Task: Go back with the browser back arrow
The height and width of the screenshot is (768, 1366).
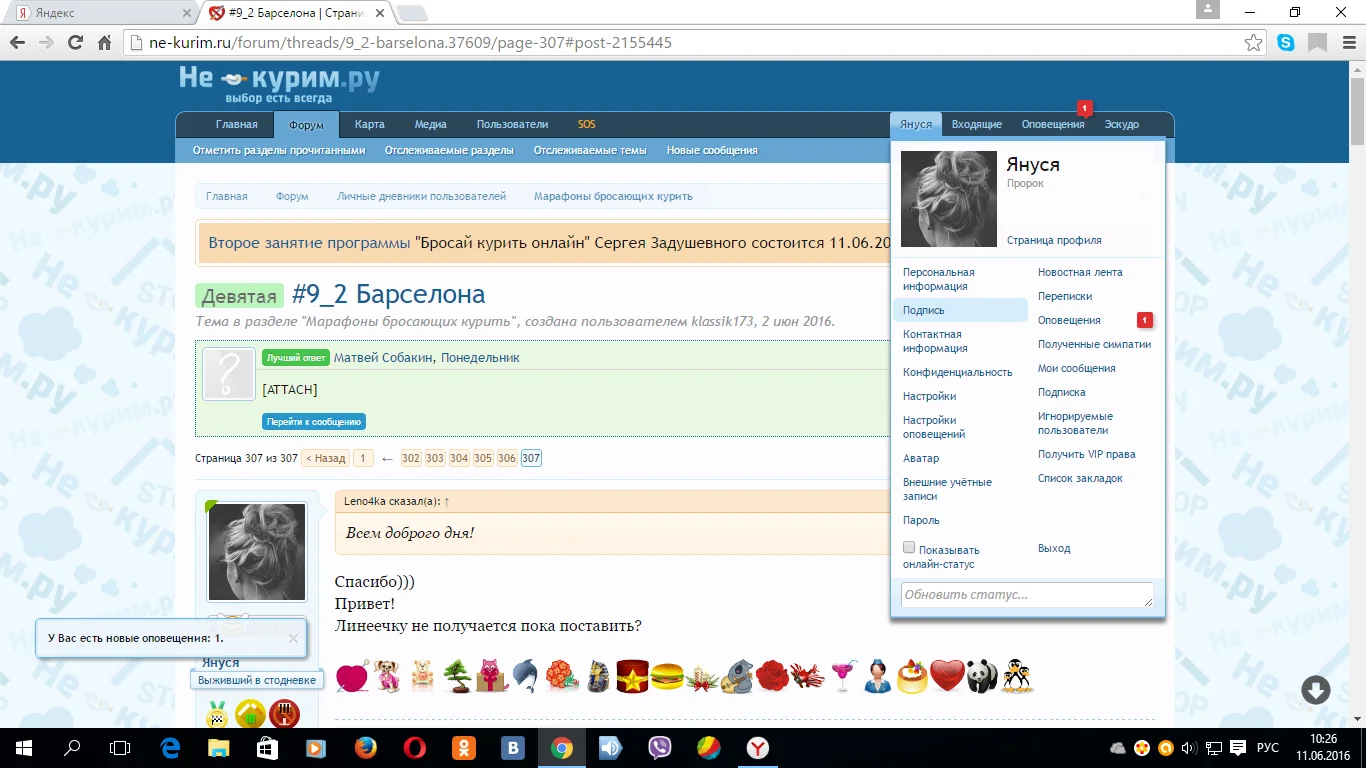Action: tap(16, 43)
